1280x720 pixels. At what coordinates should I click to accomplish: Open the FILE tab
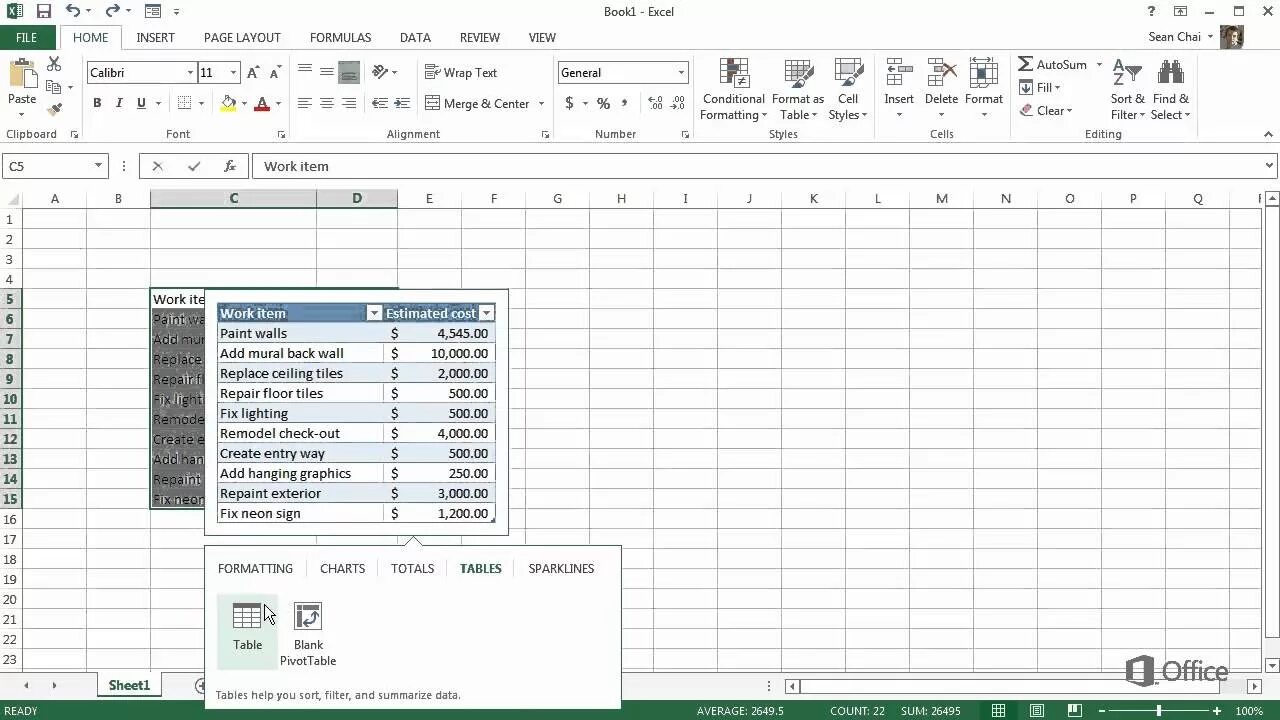click(x=27, y=37)
